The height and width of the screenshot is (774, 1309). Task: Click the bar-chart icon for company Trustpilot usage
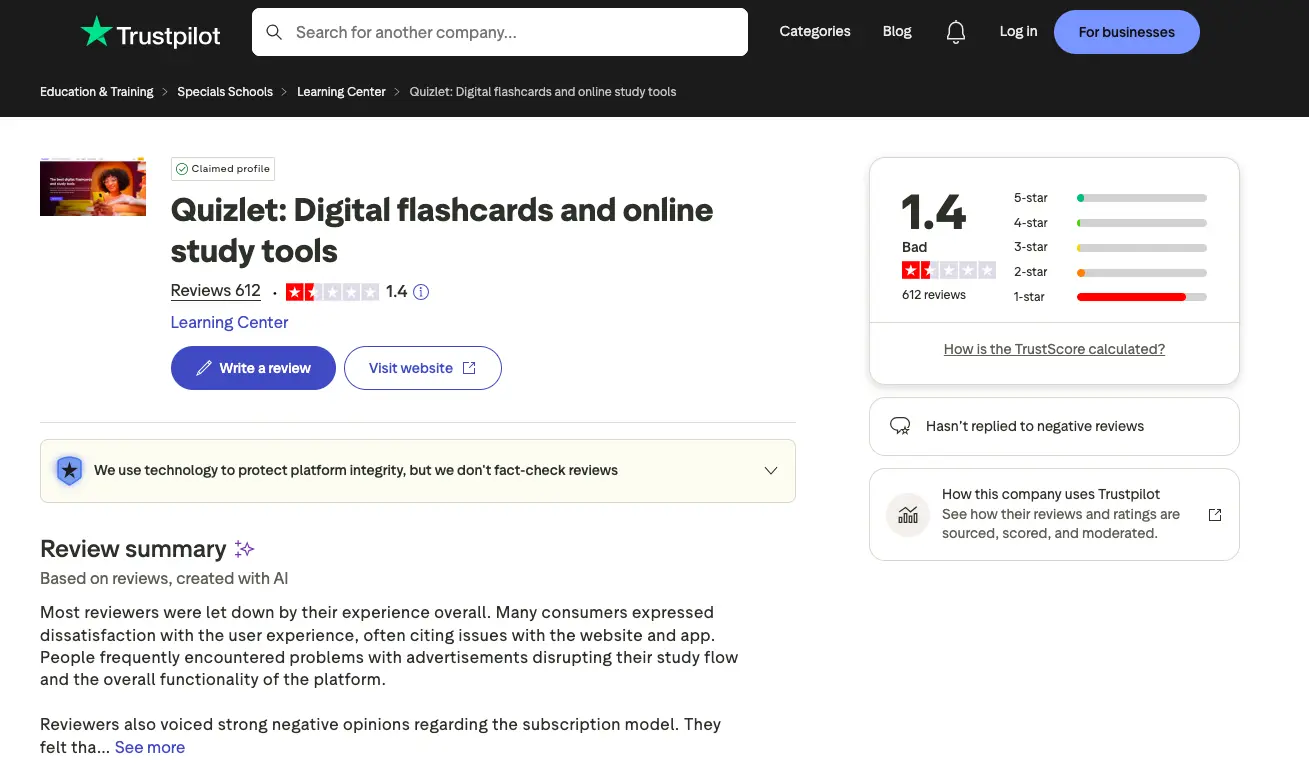pyautogui.click(x=907, y=514)
